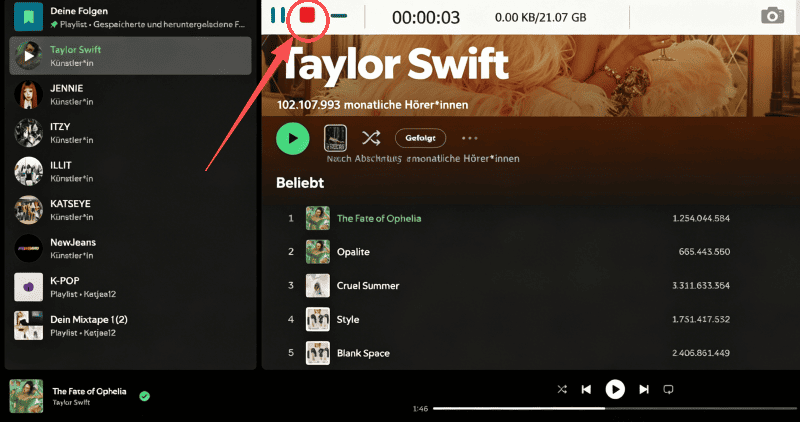This screenshot has width=800, height=422.
Task: Open Dein Mixtape 1 (2) playlist
Action: [x=130, y=326]
